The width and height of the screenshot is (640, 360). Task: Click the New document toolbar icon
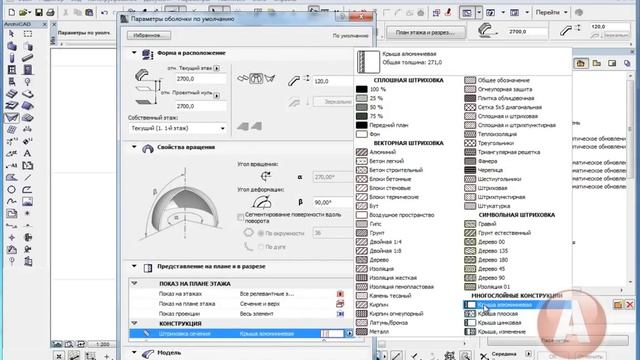tap(11, 13)
